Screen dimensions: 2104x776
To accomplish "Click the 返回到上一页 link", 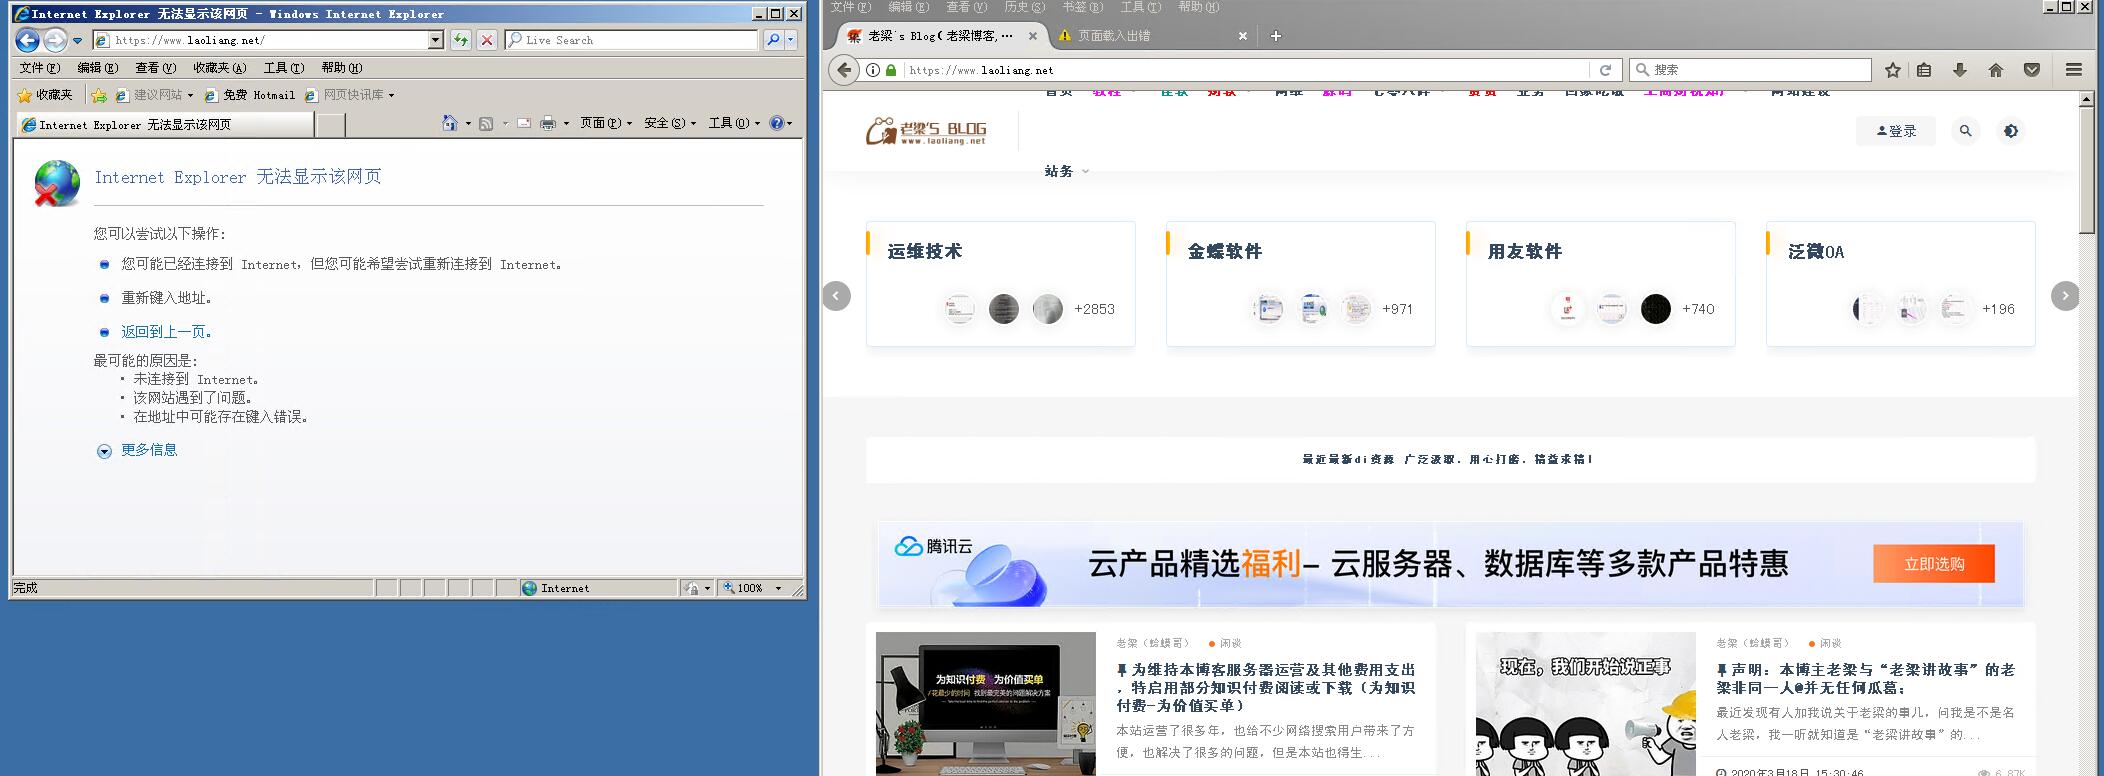I will (166, 332).
